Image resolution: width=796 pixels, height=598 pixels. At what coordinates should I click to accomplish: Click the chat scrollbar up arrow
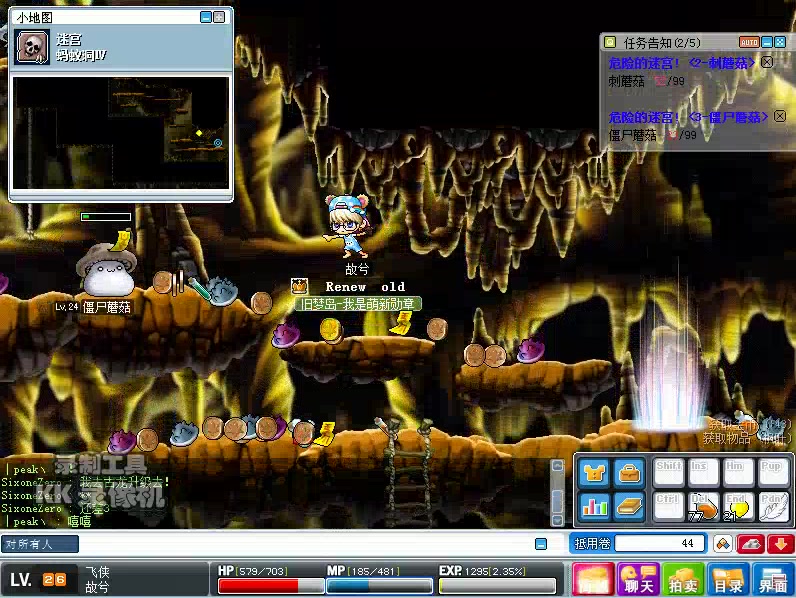(557, 466)
